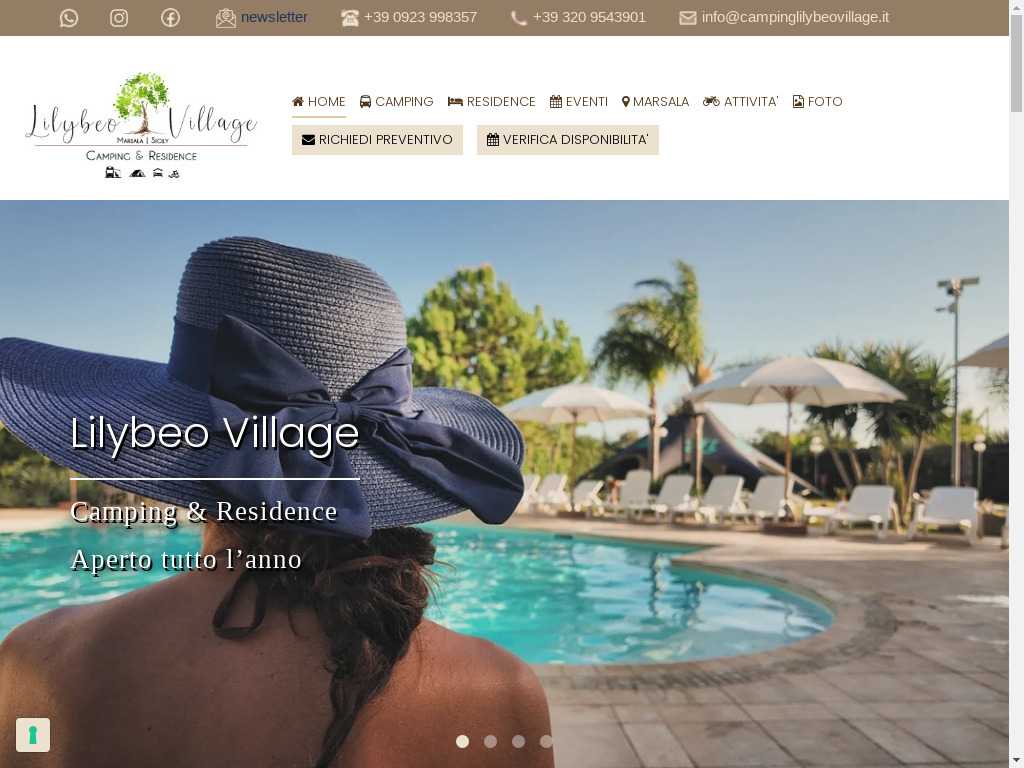
Task: Open the green privacy consent badge
Action: click(x=33, y=735)
